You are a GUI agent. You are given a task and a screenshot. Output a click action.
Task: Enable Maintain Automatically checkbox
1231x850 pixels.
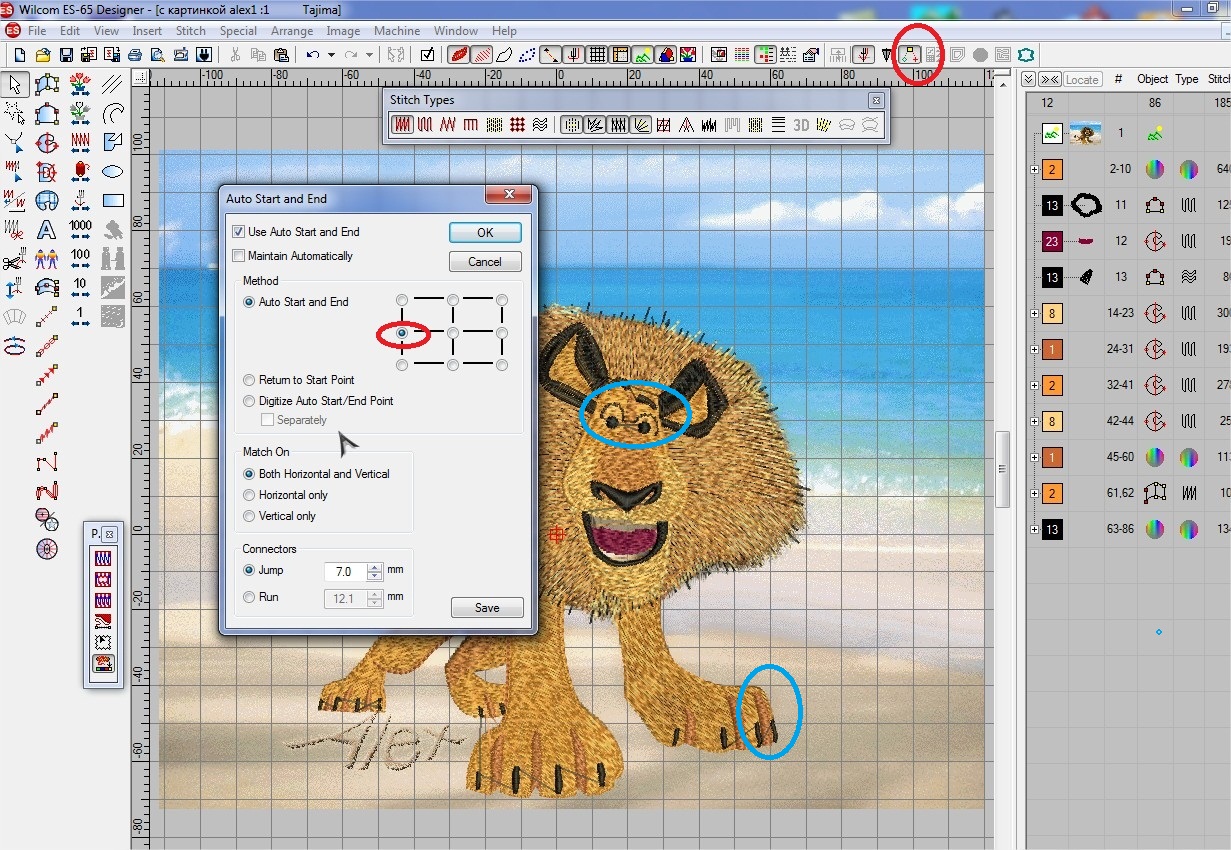238,256
